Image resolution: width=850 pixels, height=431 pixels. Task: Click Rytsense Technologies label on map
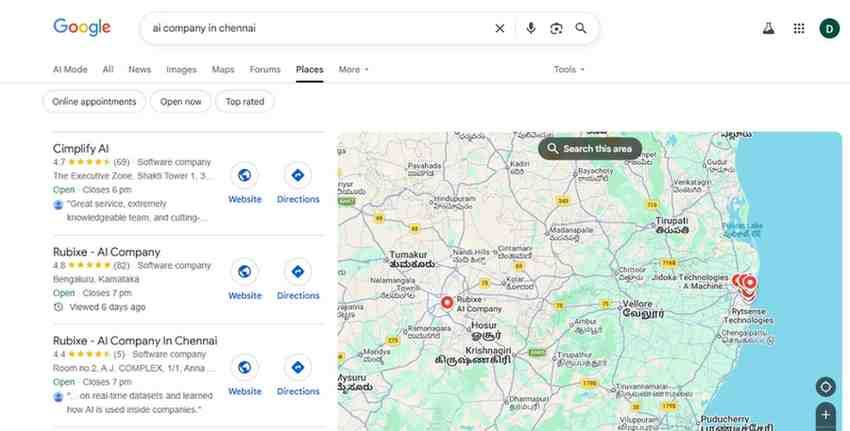[x=748, y=316]
